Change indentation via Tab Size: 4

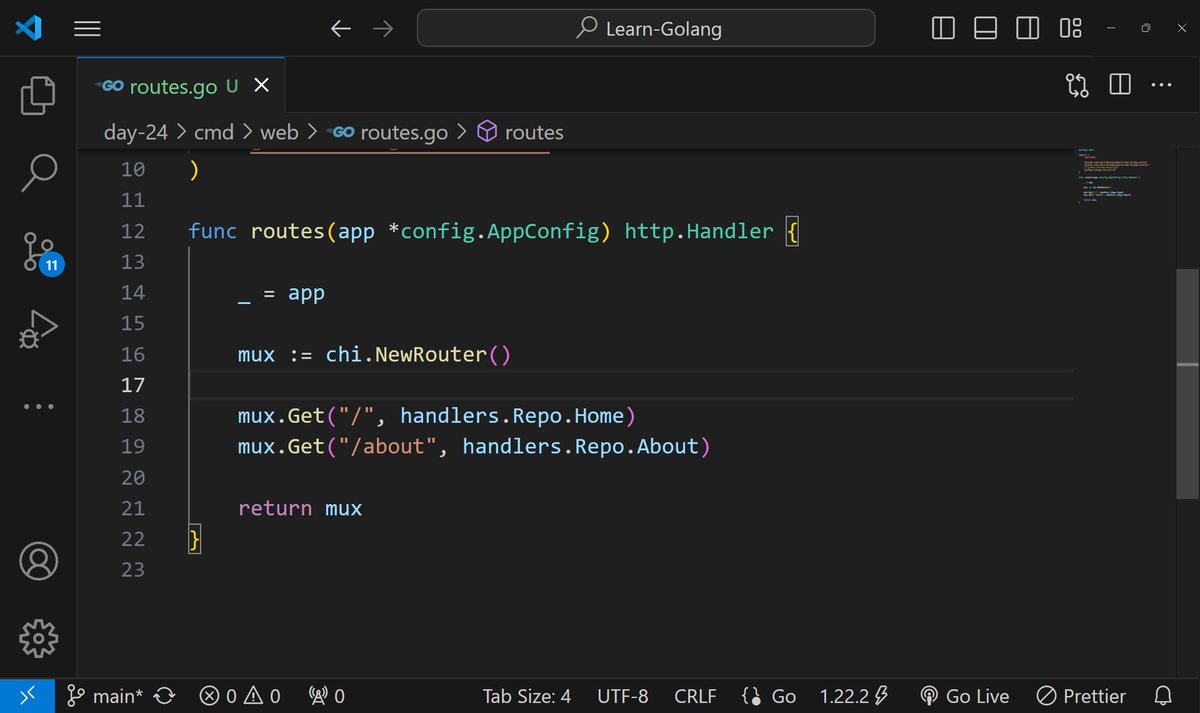[527, 696]
